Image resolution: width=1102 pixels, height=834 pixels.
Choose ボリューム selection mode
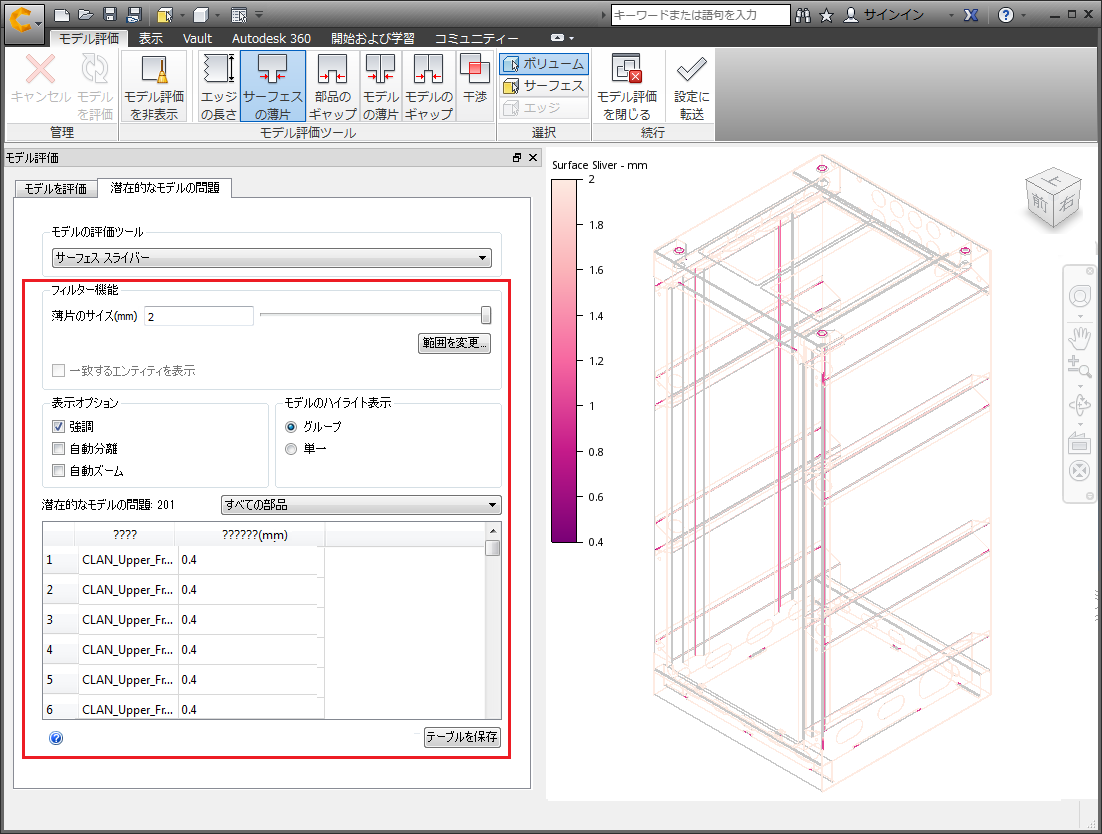[x=544, y=64]
